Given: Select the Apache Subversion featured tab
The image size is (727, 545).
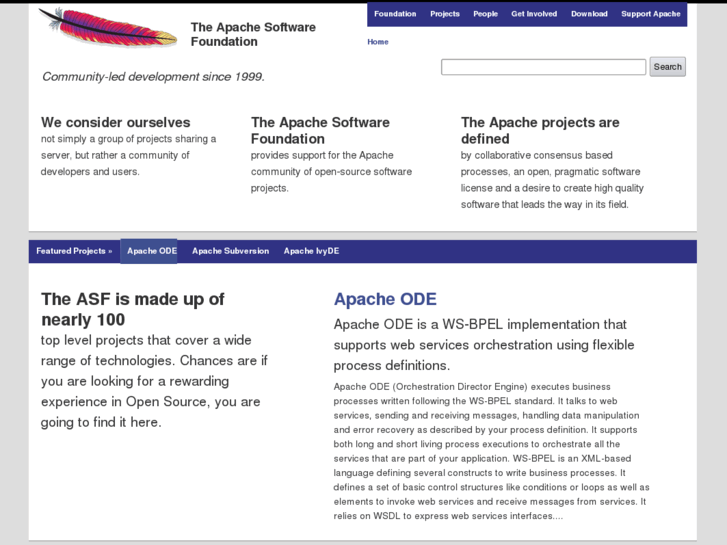Looking at the screenshot, I should (x=230, y=251).
